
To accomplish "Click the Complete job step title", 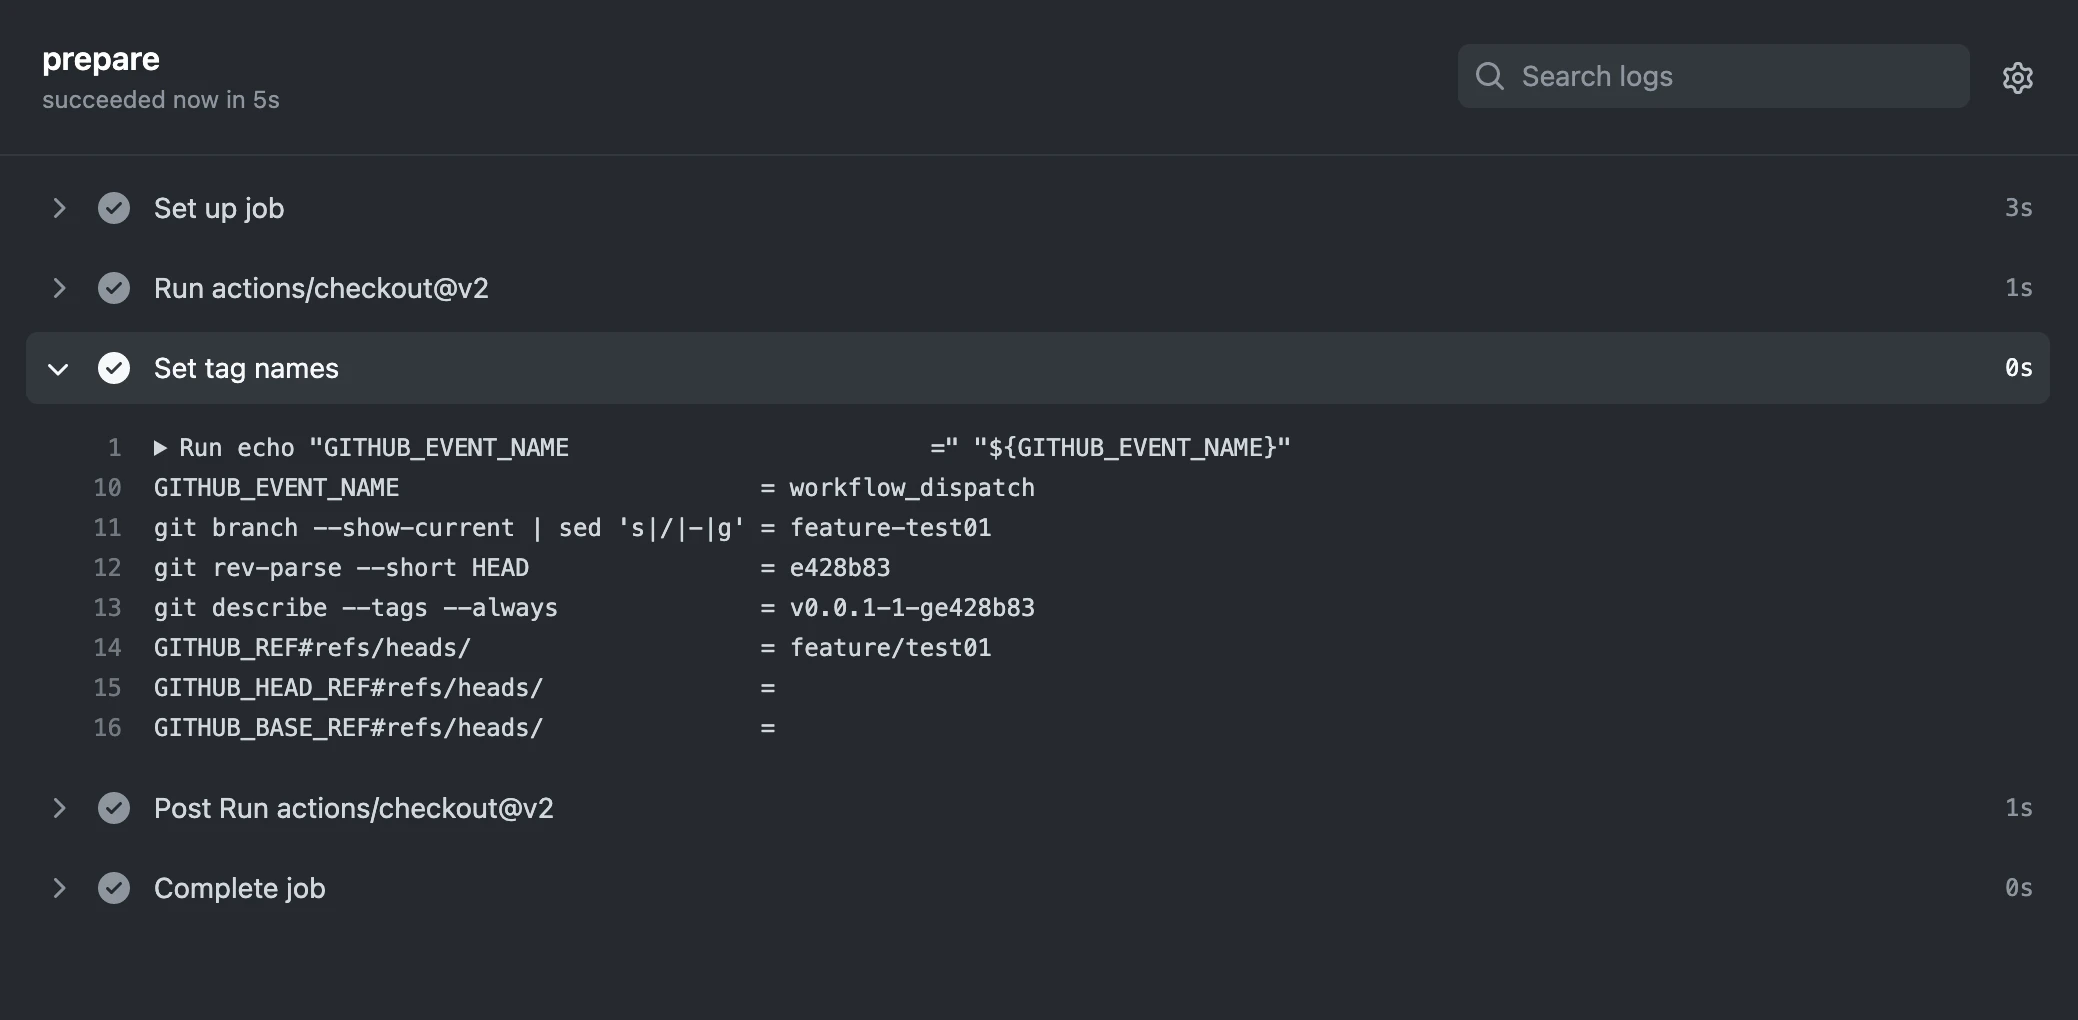I will [x=239, y=888].
